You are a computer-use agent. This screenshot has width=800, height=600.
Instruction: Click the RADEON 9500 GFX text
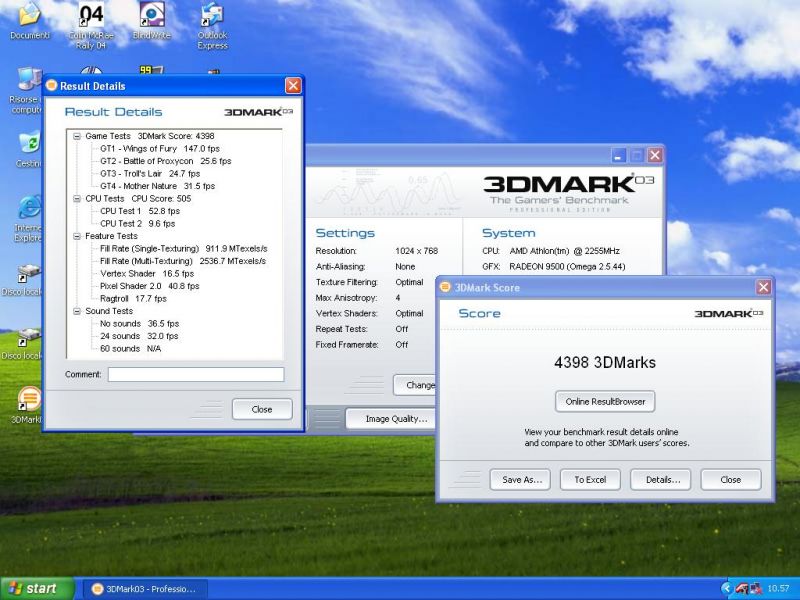click(x=567, y=266)
